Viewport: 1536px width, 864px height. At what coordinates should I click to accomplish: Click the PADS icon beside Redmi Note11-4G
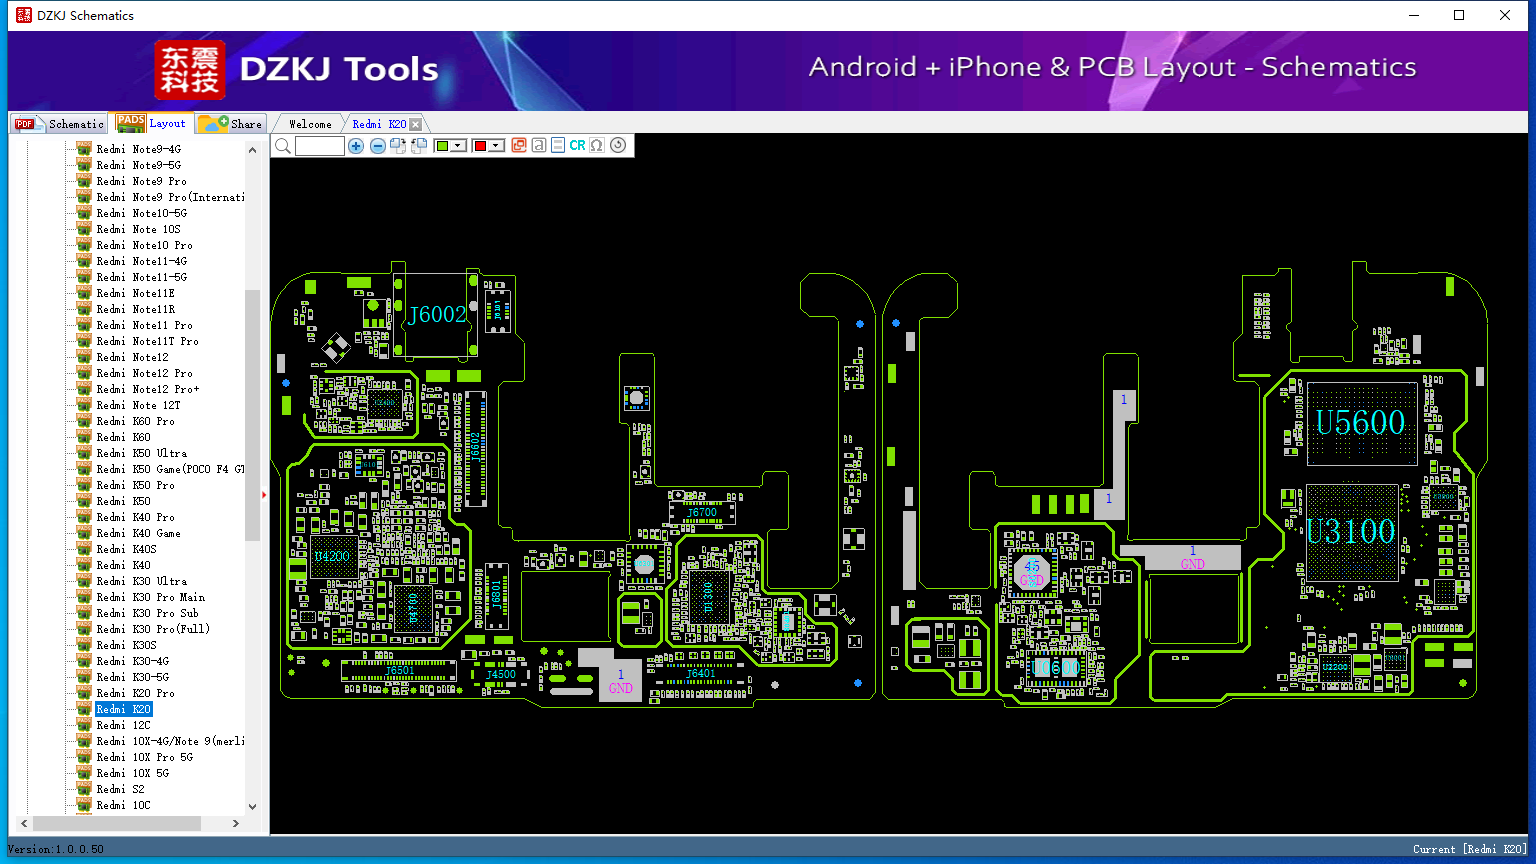[84, 261]
